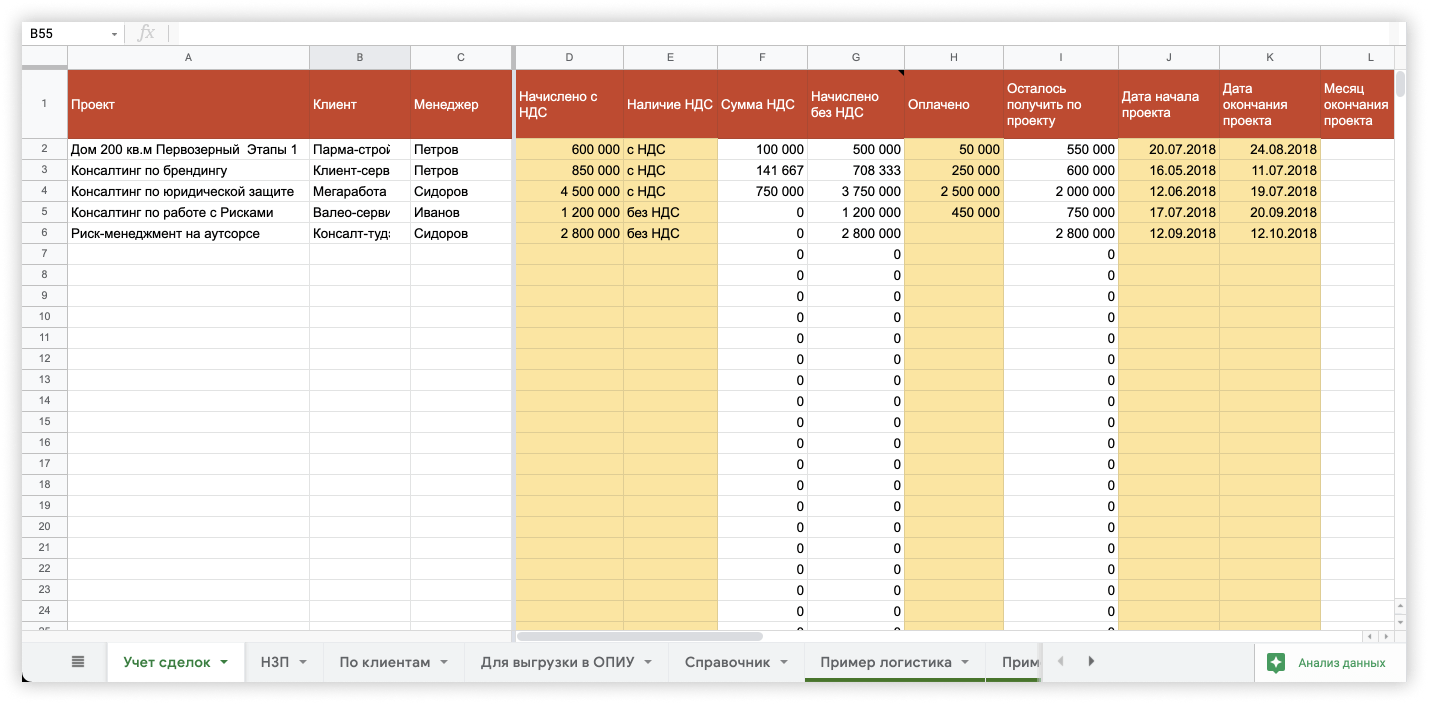Select column D header
This screenshot has width=1429, height=704.
[x=569, y=57]
